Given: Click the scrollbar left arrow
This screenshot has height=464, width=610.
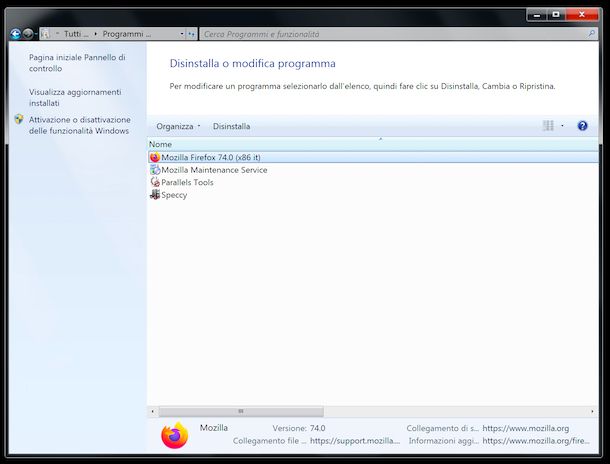Looking at the screenshot, I should click(x=152, y=411).
